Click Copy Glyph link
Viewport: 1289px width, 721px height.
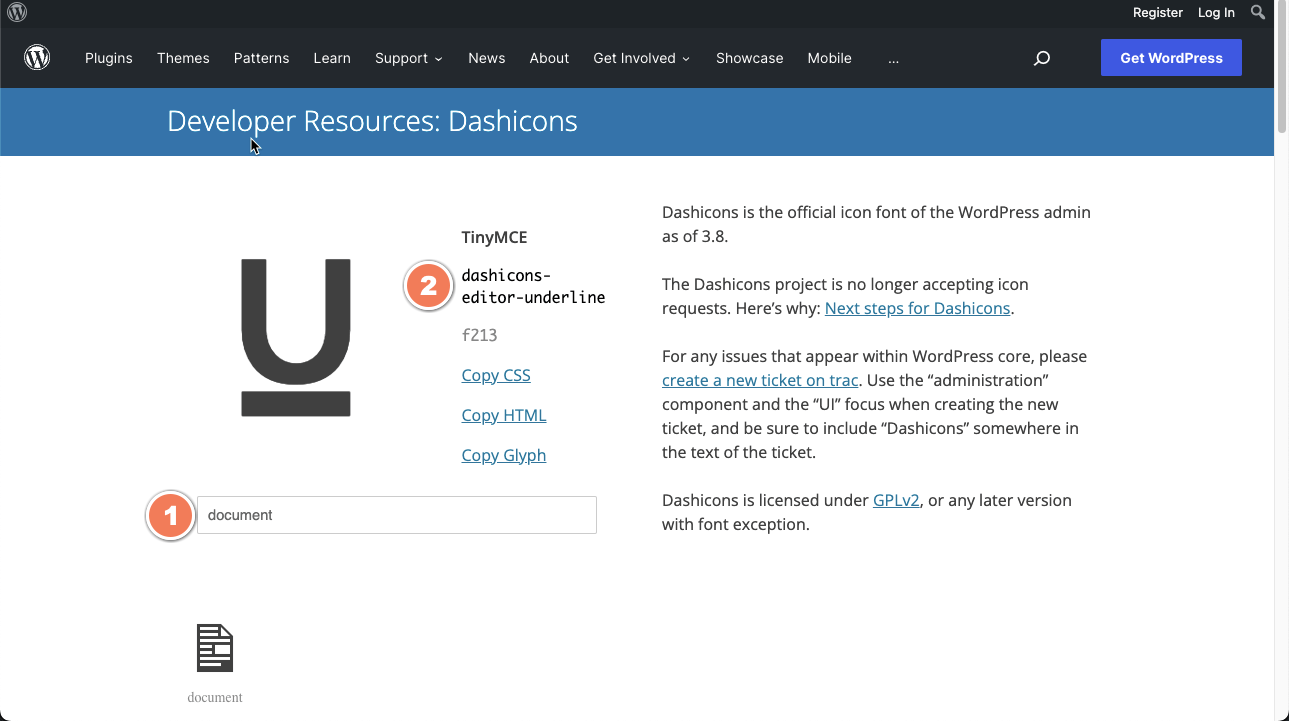pyautogui.click(x=504, y=455)
